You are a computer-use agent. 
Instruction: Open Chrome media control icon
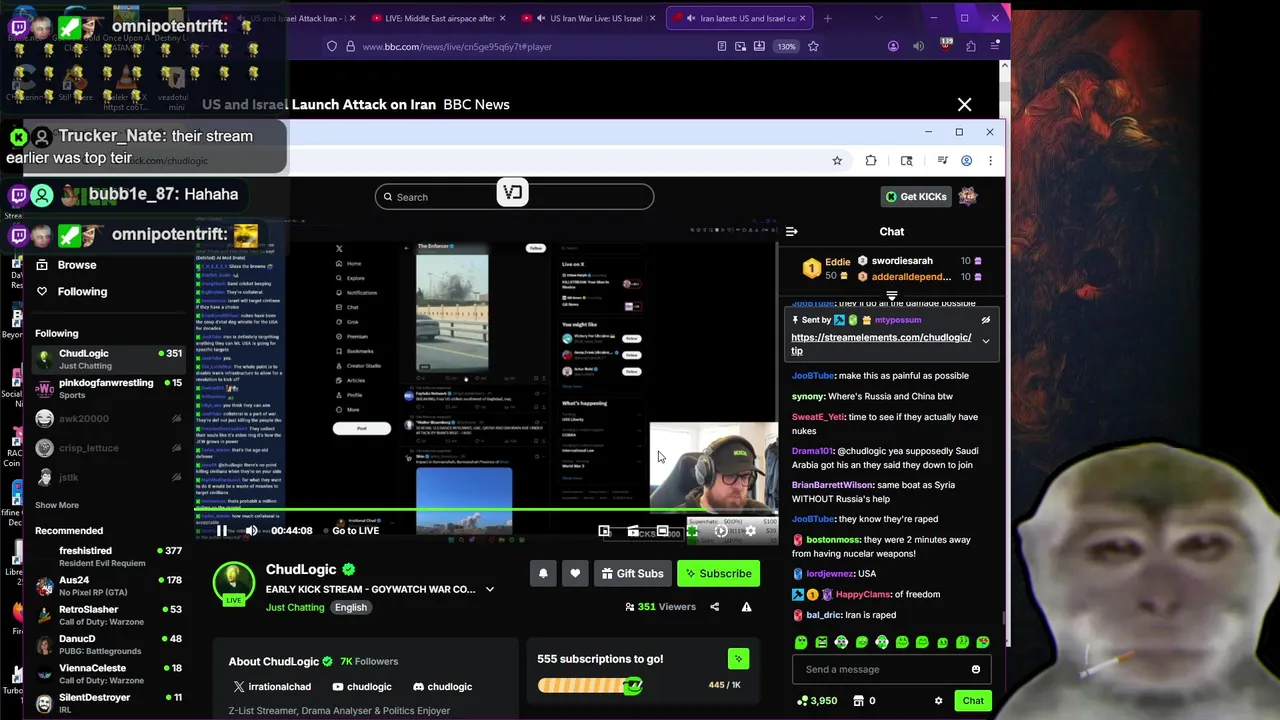click(x=942, y=161)
